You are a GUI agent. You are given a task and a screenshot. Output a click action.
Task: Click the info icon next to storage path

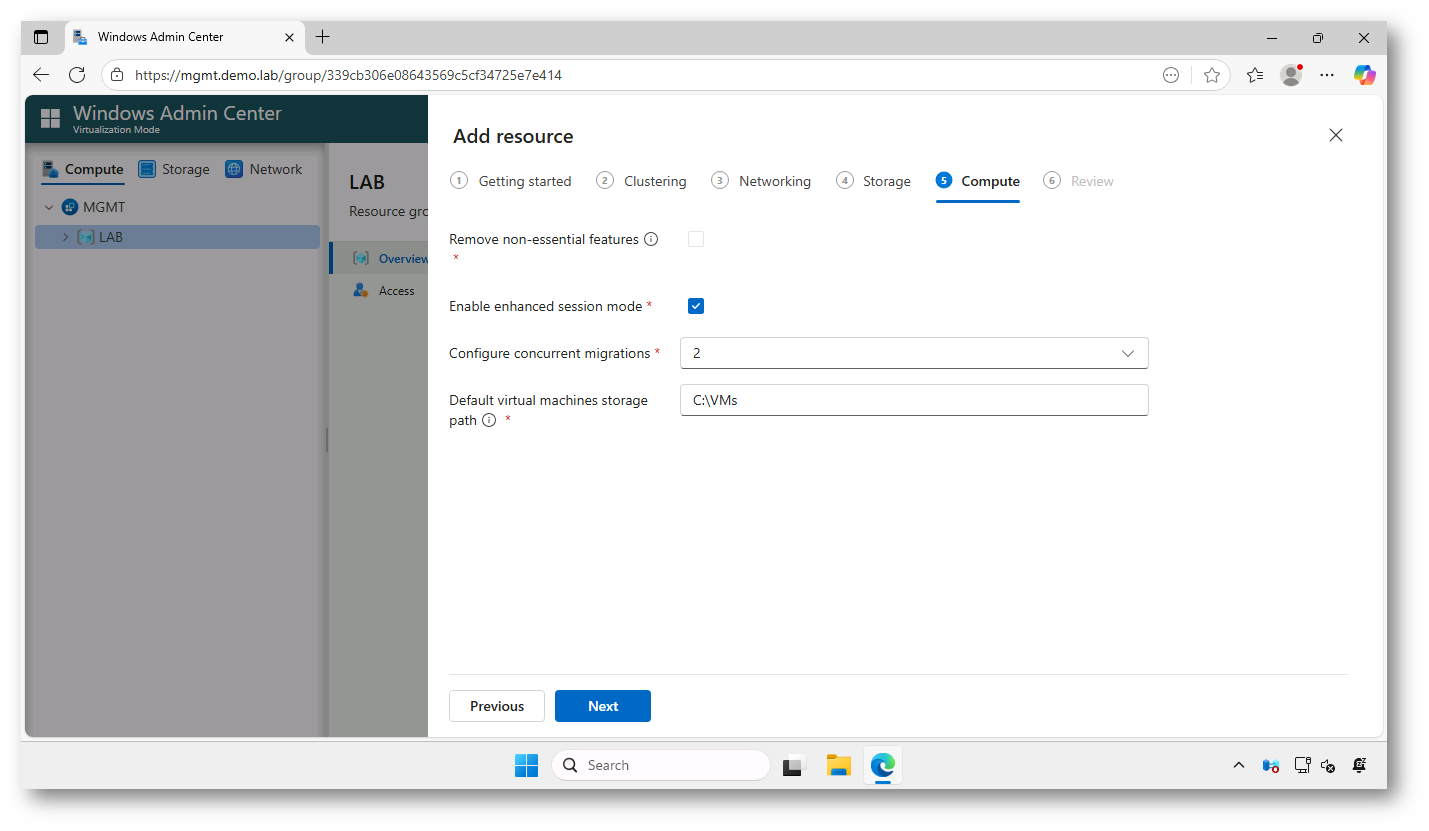click(489, 420)
